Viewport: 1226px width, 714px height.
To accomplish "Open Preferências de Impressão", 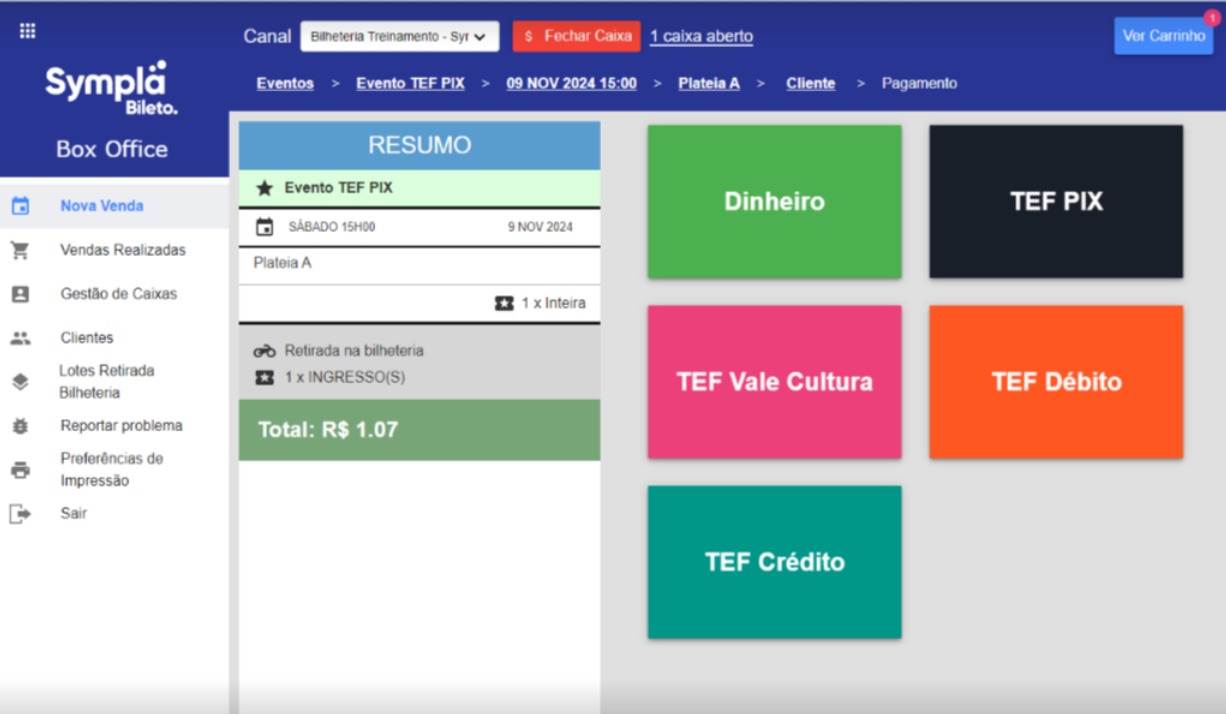I will (x=114, y=470).
